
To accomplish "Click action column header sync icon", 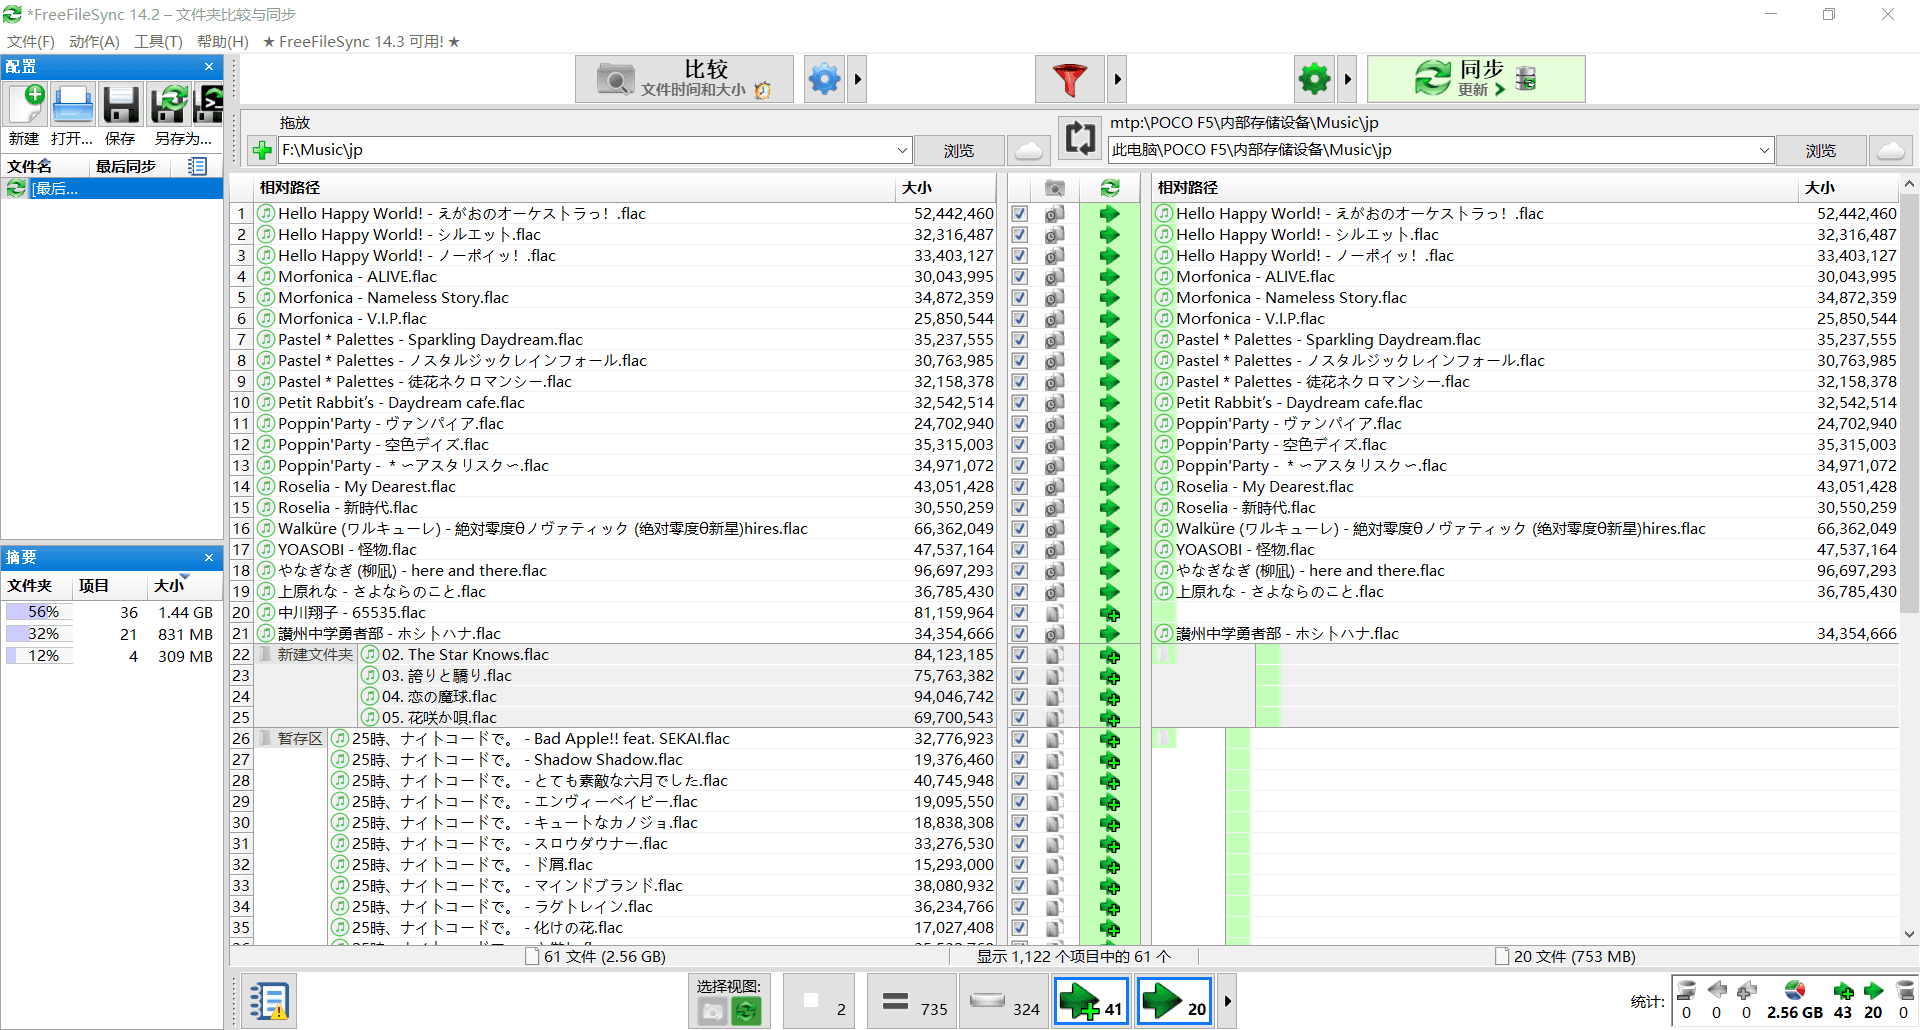I will tap(1110, 188).
